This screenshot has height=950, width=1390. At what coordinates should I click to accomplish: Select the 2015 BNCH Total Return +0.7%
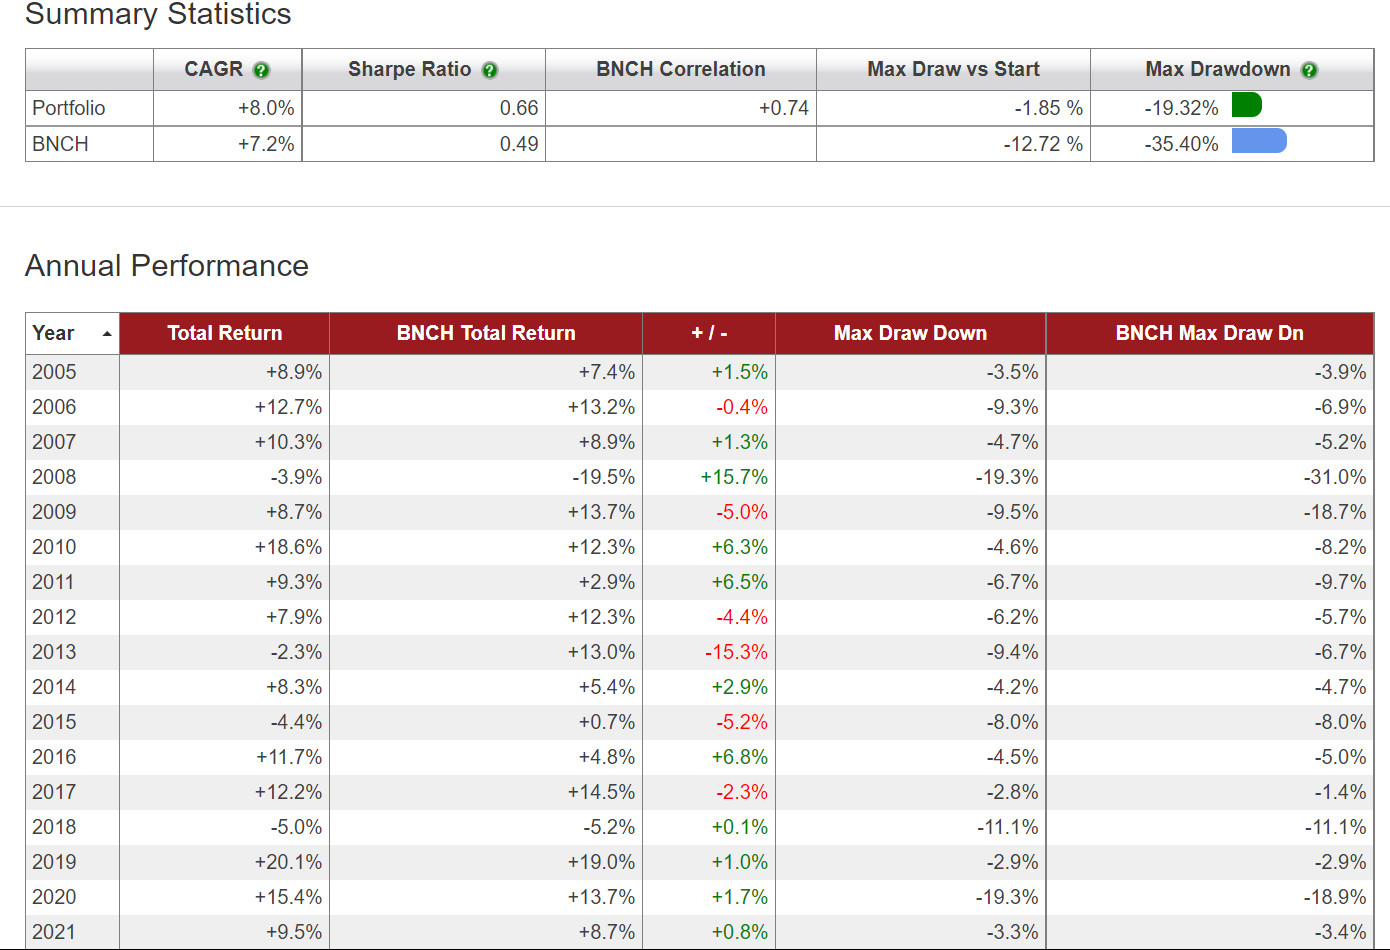point(607,722)
